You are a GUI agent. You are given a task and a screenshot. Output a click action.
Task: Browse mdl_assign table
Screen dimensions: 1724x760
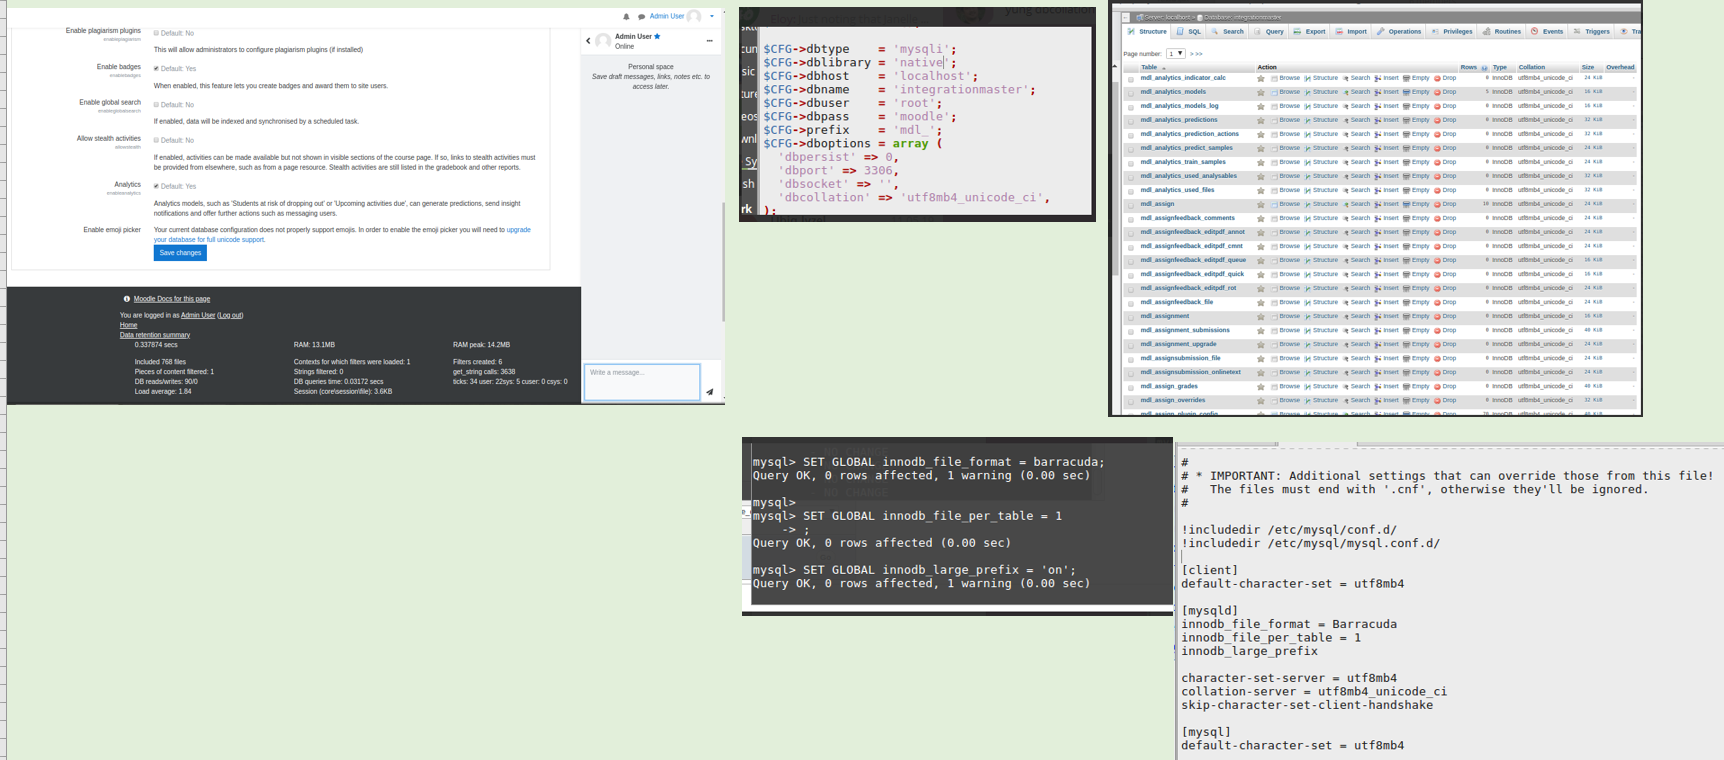click(x=1286, y=204)
